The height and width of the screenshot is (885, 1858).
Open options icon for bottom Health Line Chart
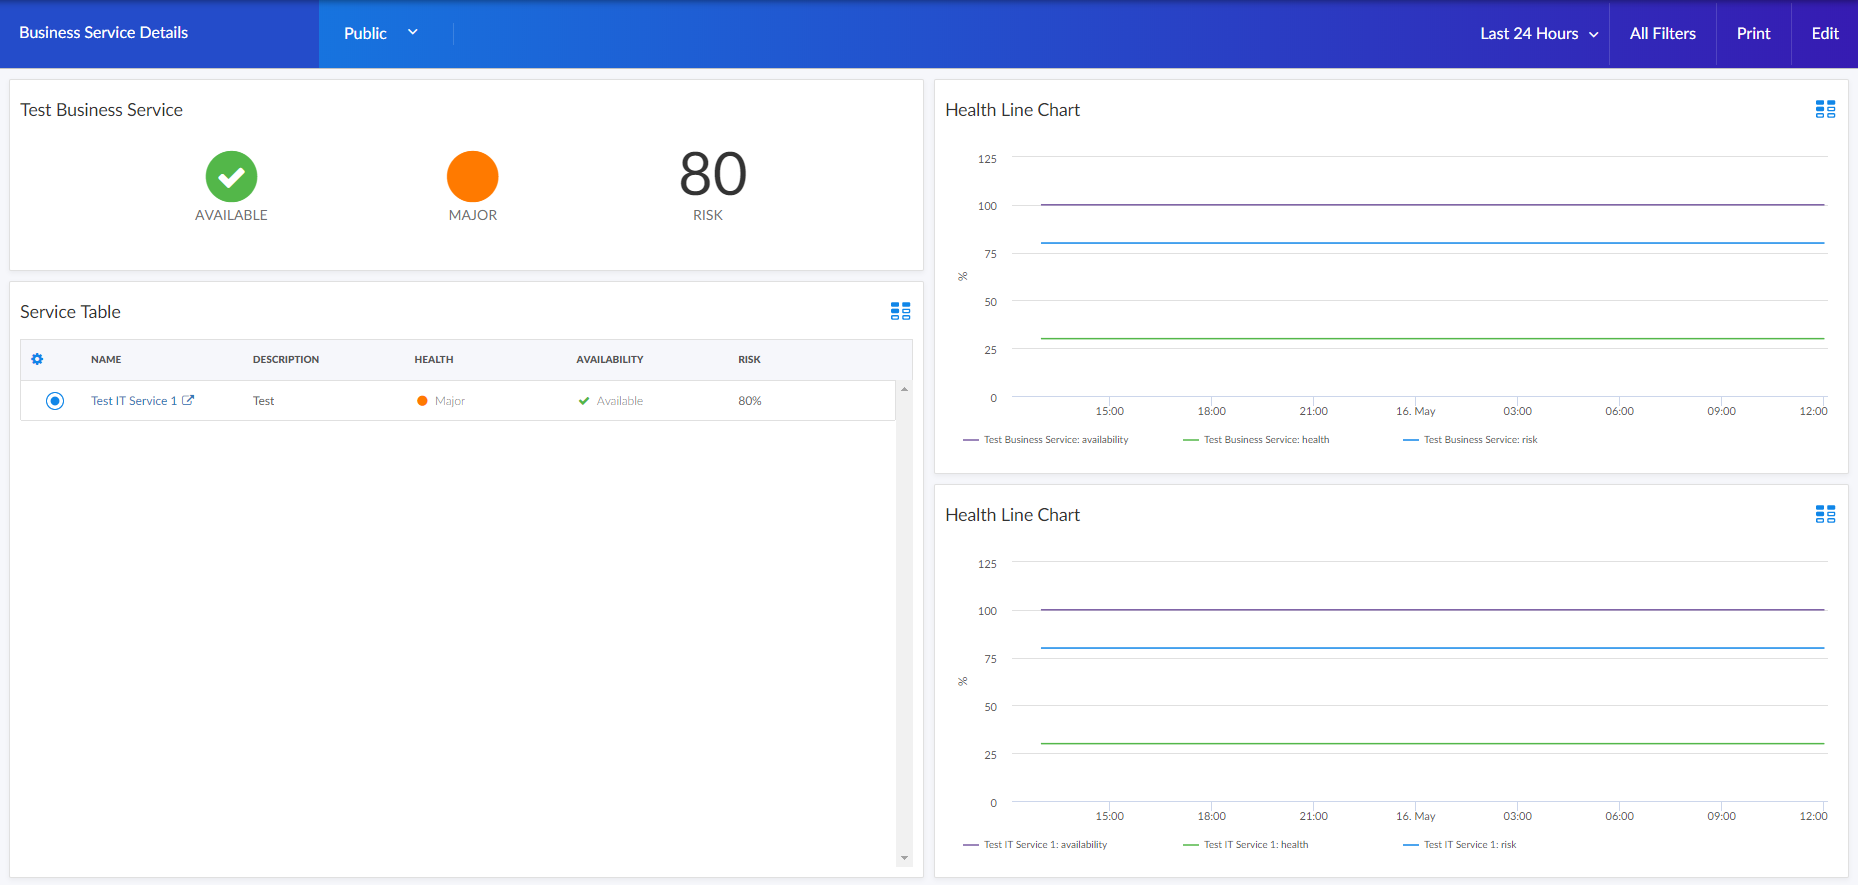(1825, 514)
